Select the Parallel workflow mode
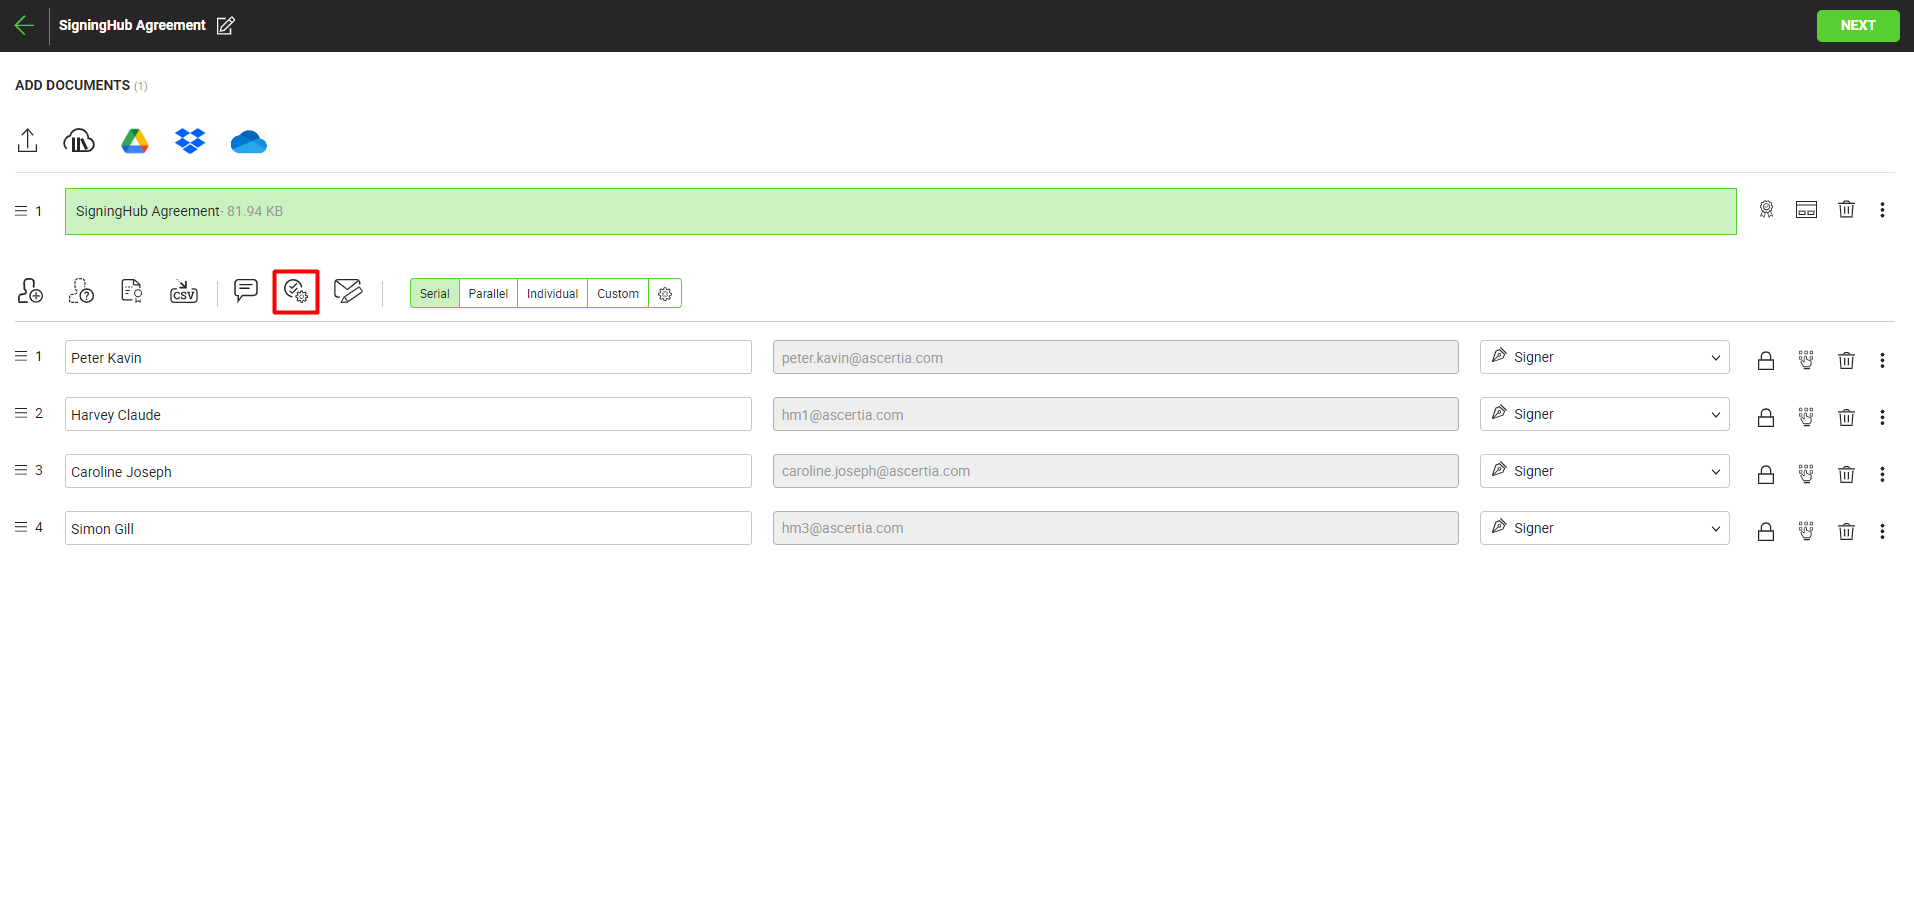Viewport: 1914px width, 904px height. point(488,294)
